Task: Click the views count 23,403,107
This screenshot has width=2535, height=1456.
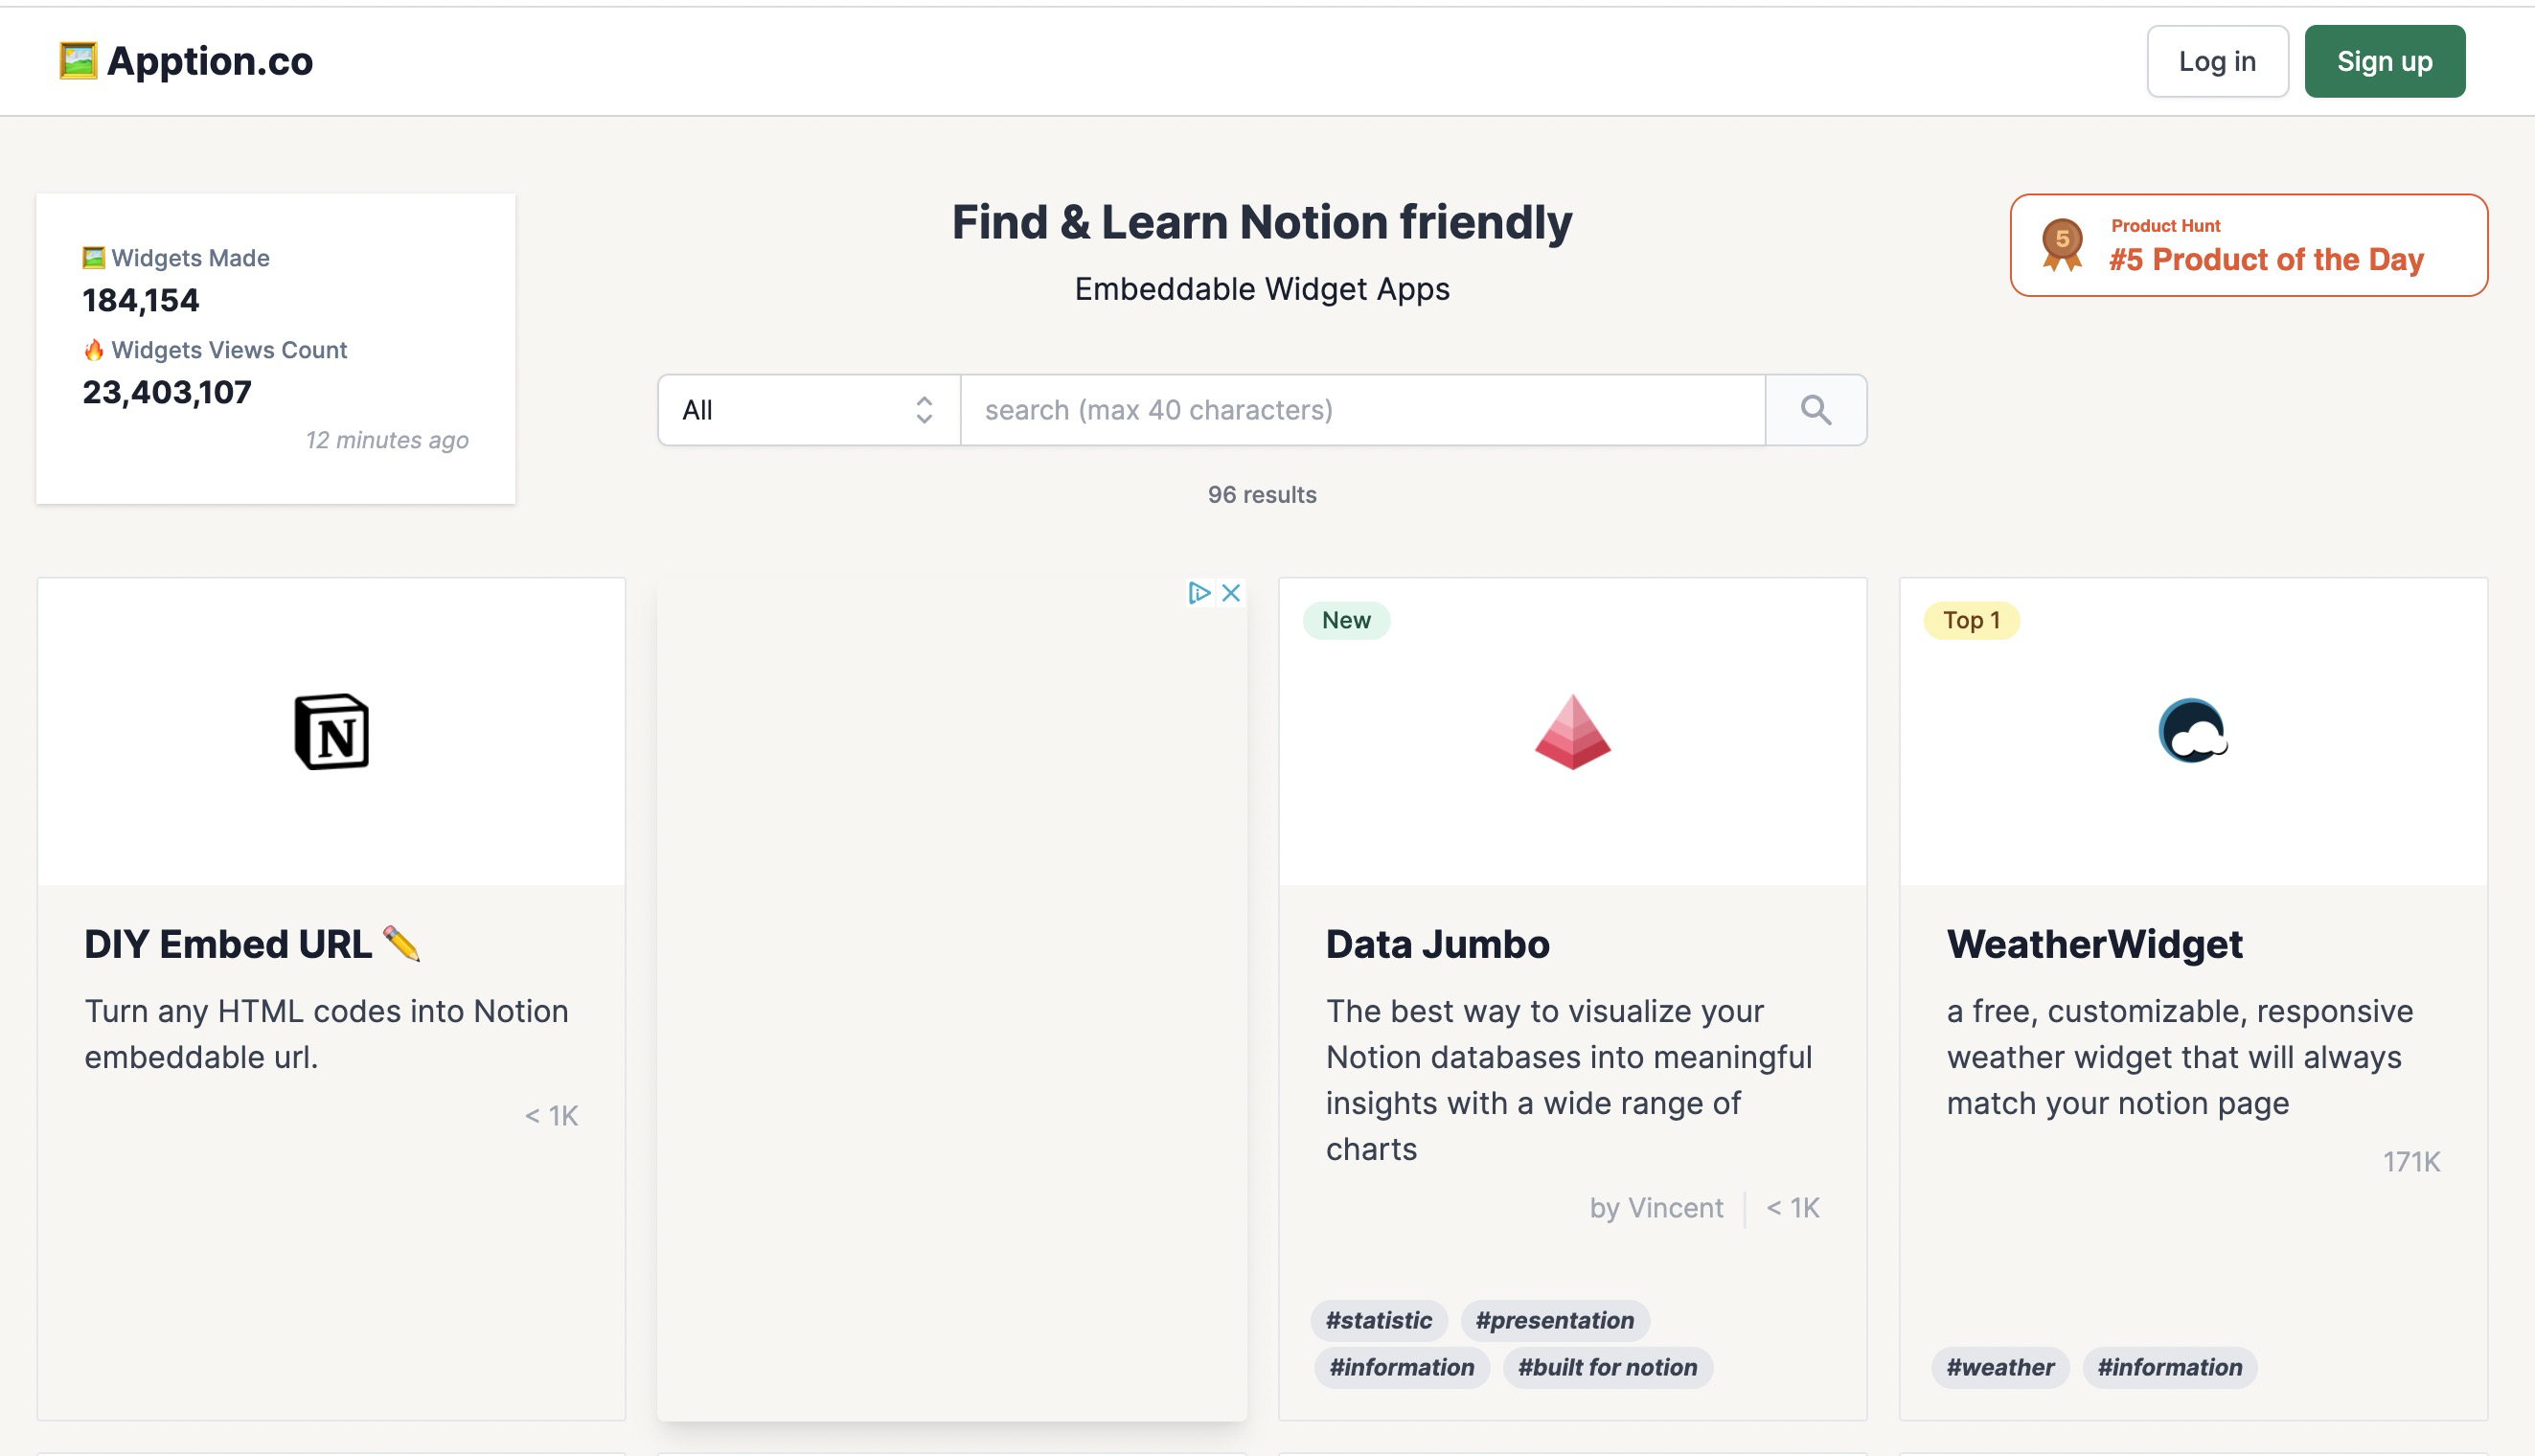Action: 167,392
